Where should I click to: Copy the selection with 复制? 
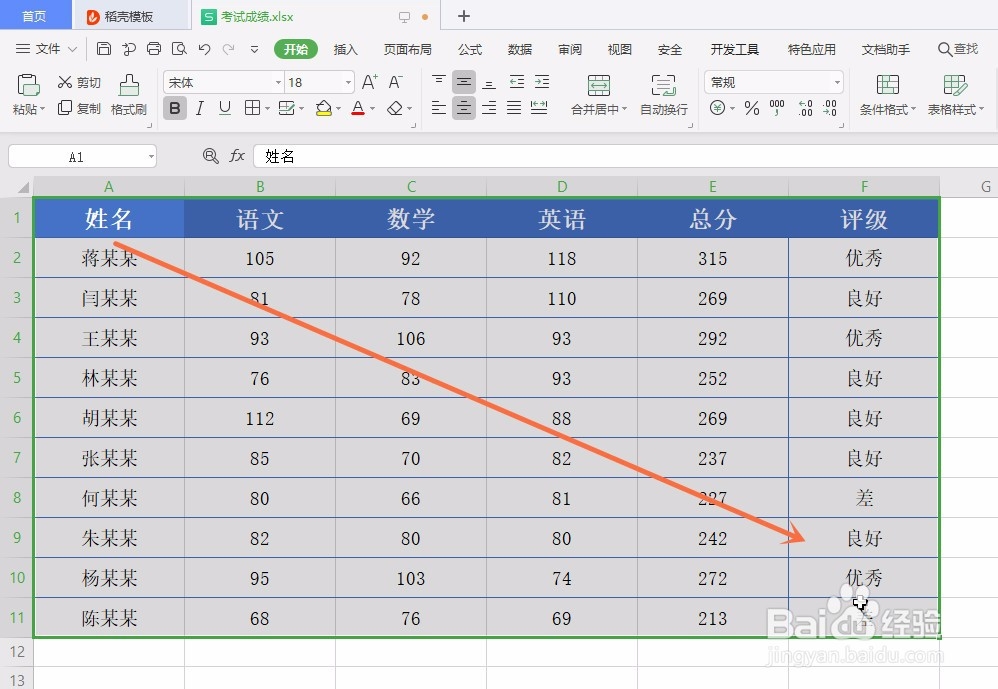[x=79, y=108]
